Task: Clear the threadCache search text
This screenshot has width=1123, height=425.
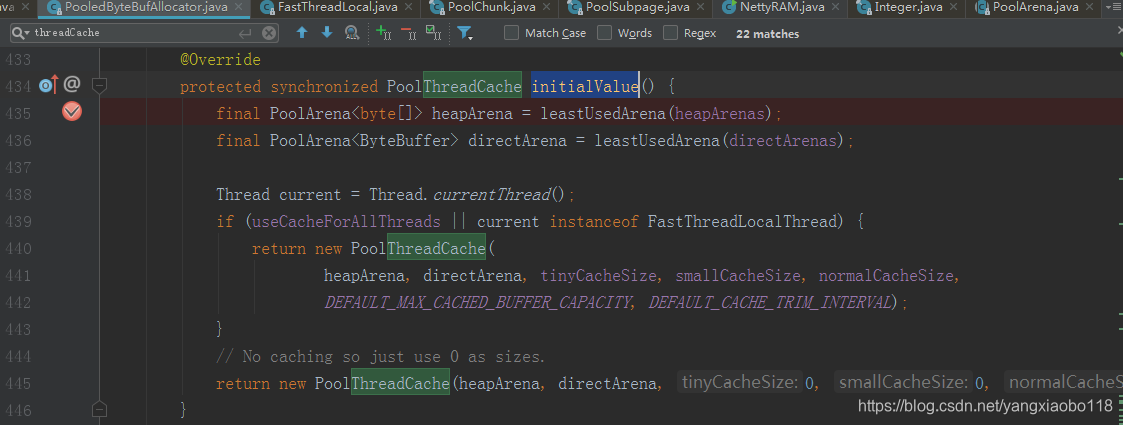Action: pyautogui.click(x=269, y=33)
